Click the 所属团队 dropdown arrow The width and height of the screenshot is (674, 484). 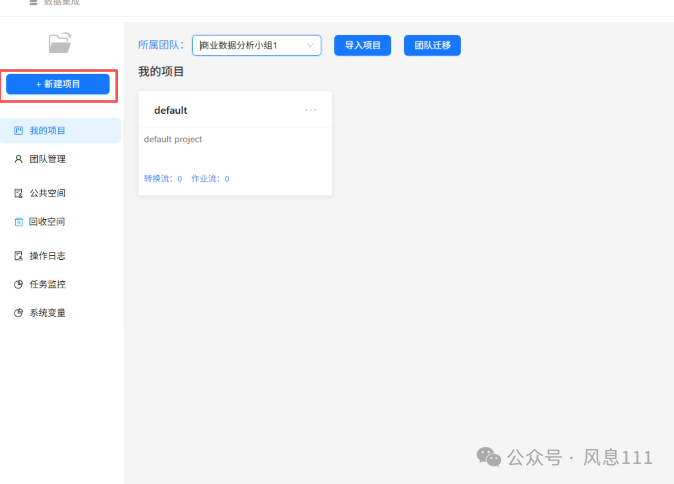310,46
